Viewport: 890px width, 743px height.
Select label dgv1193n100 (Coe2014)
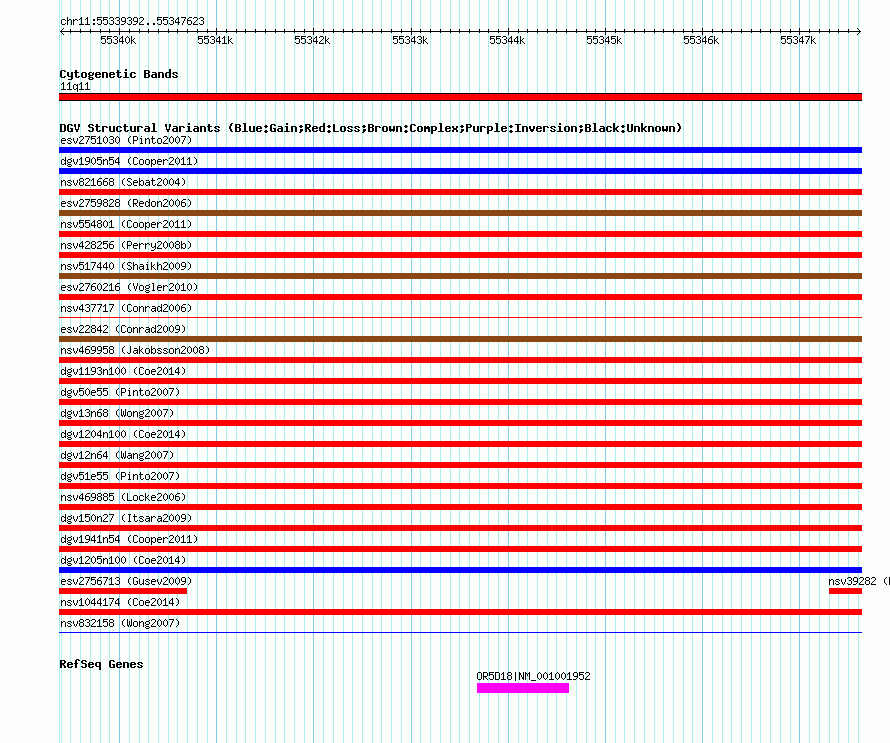coord(123,371)
